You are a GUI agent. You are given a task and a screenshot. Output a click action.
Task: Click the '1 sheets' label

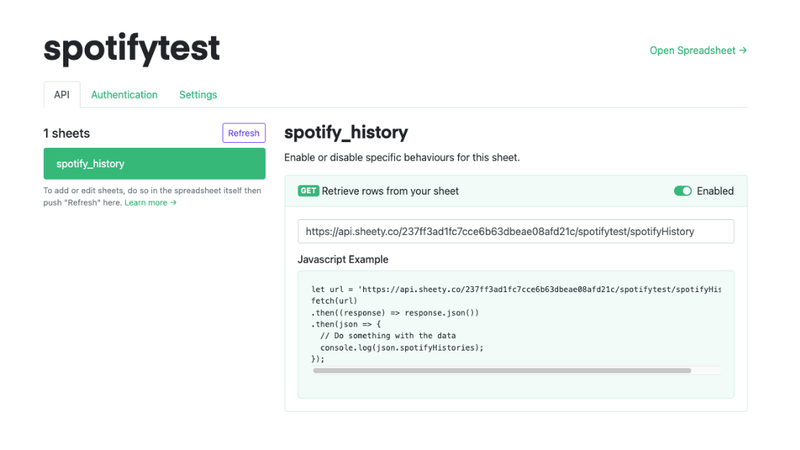point(66,134)
